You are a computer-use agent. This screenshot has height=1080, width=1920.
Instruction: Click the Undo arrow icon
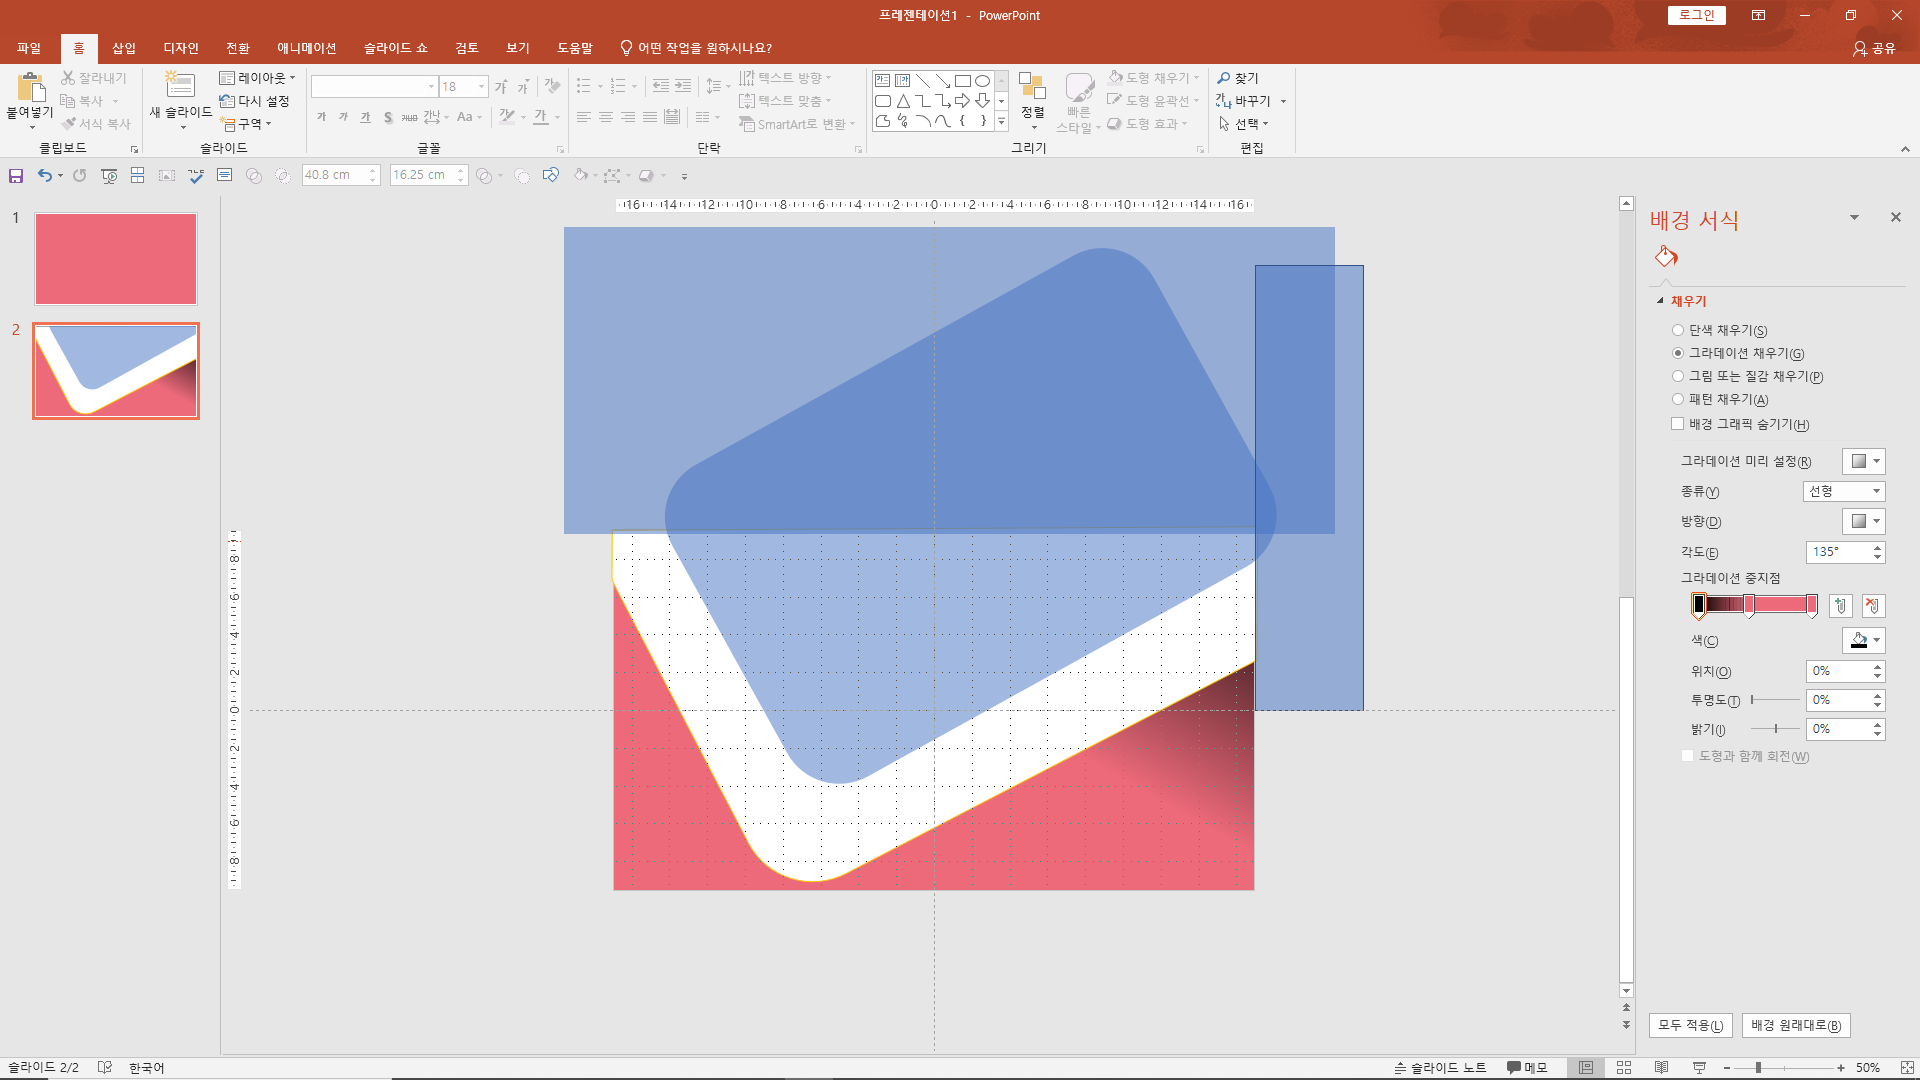pyautogui.click(x=44, y=176)
